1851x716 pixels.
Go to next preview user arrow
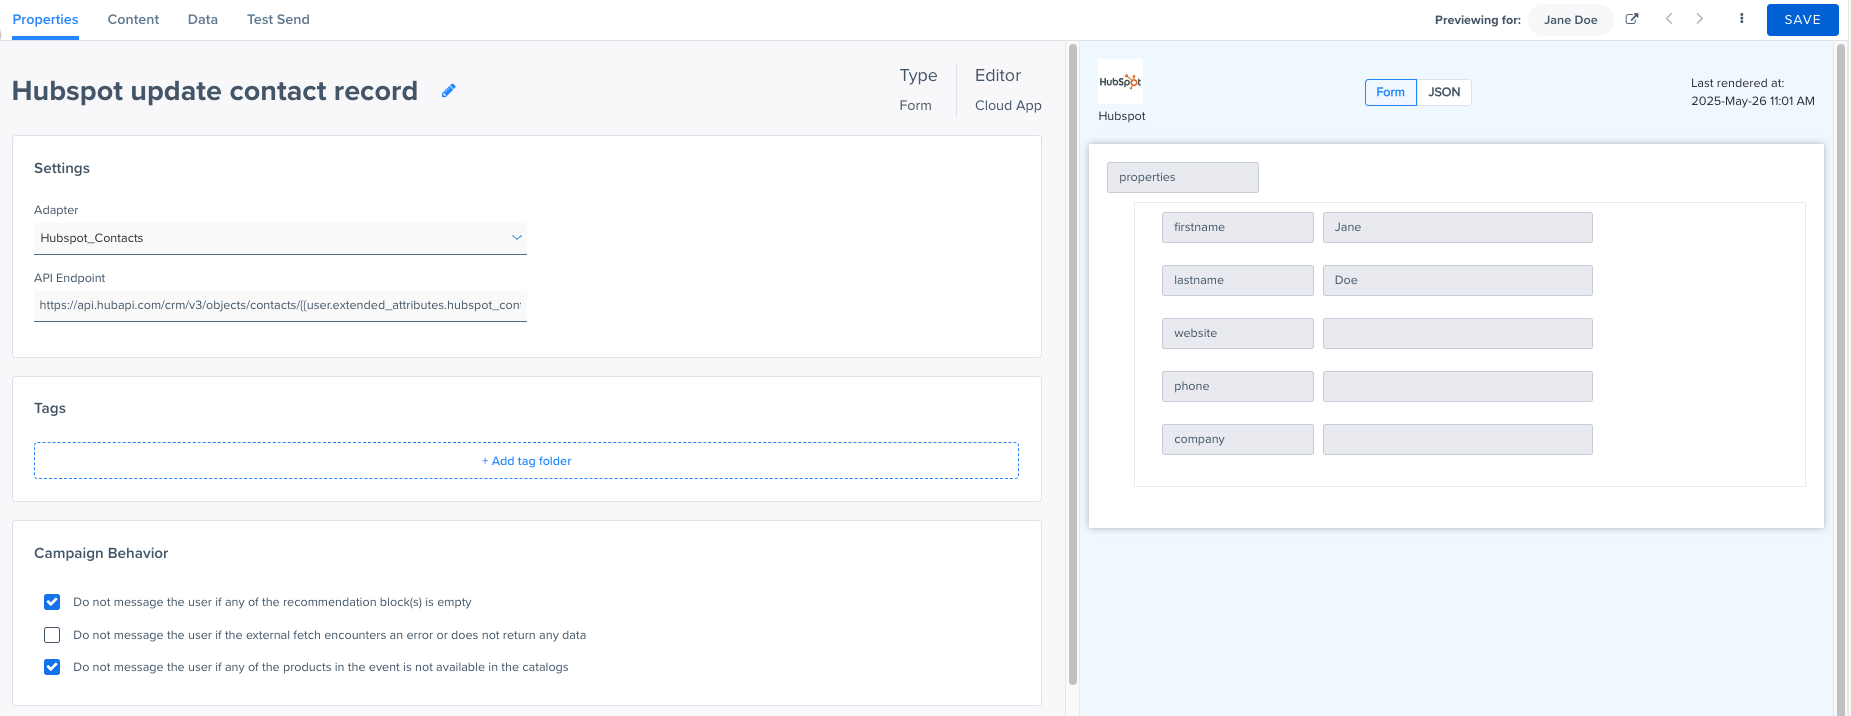1700,19
